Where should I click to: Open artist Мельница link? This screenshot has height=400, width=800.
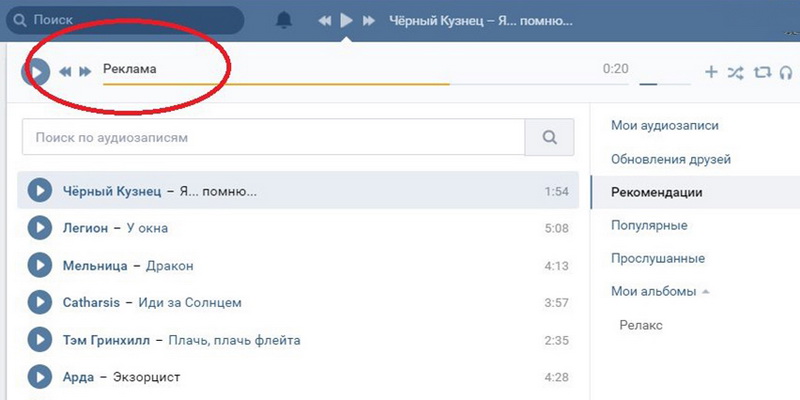[x=95, y=265]
